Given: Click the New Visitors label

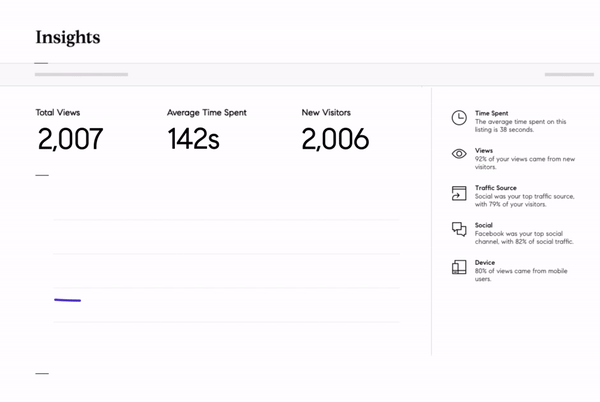Looking at the screenshot, I should [326, 113].
